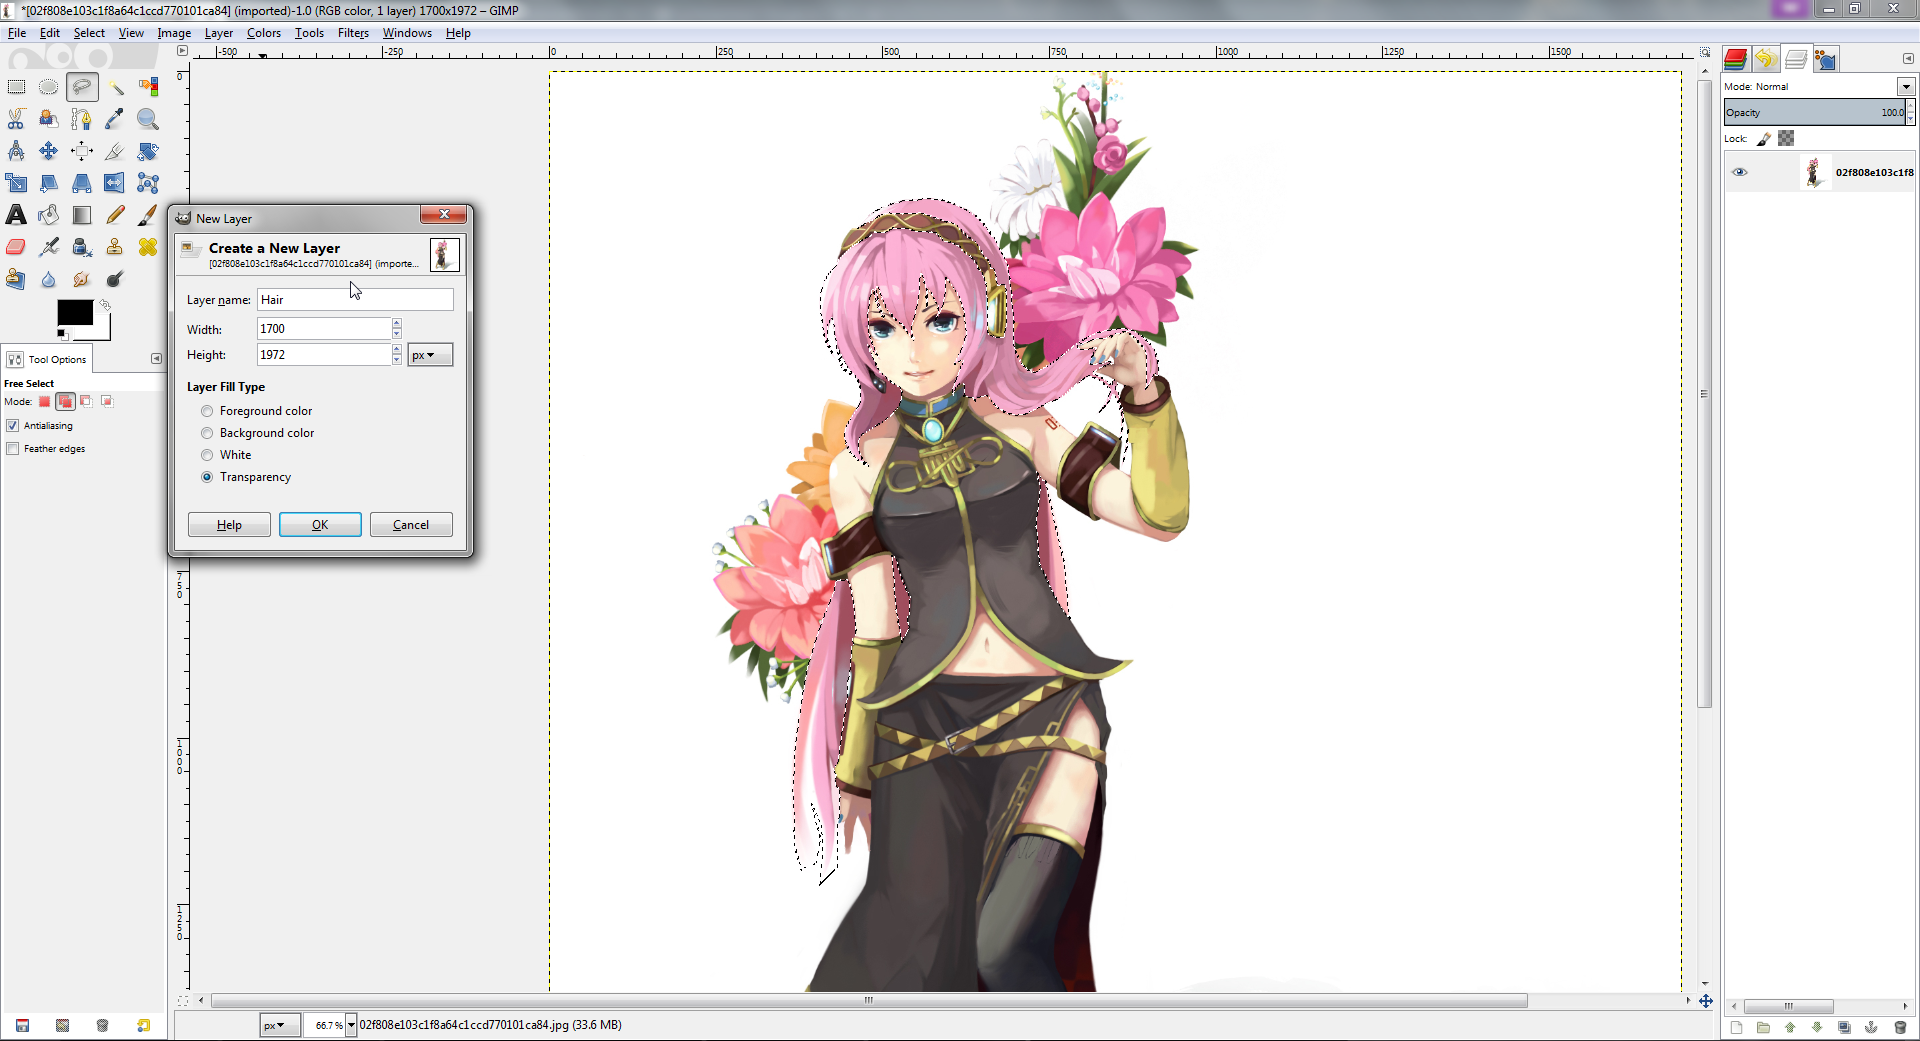Click the Layer name input field

coord(355,300)
